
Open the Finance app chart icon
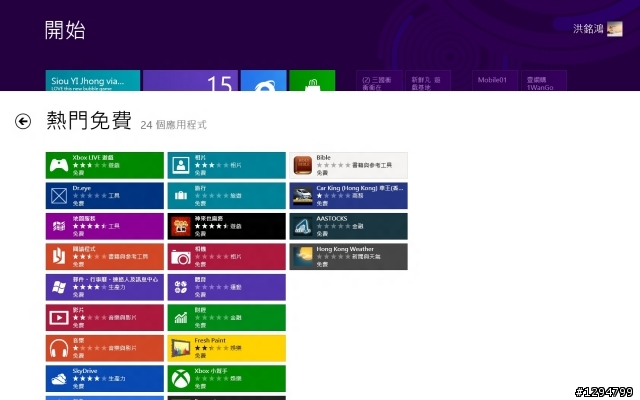(x=181, y=318)
